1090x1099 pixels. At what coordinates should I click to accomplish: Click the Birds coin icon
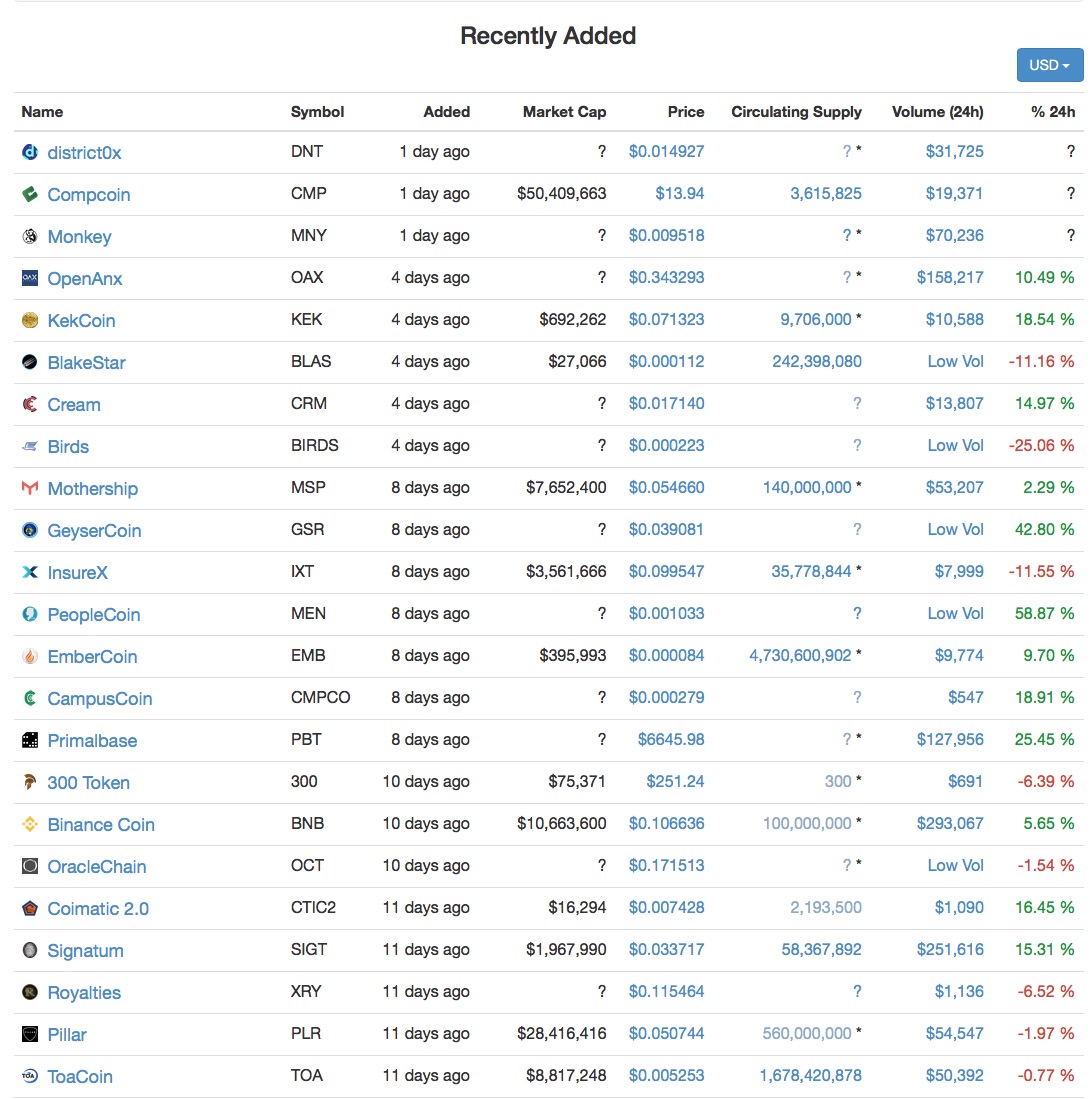click(x=29, y=446)
